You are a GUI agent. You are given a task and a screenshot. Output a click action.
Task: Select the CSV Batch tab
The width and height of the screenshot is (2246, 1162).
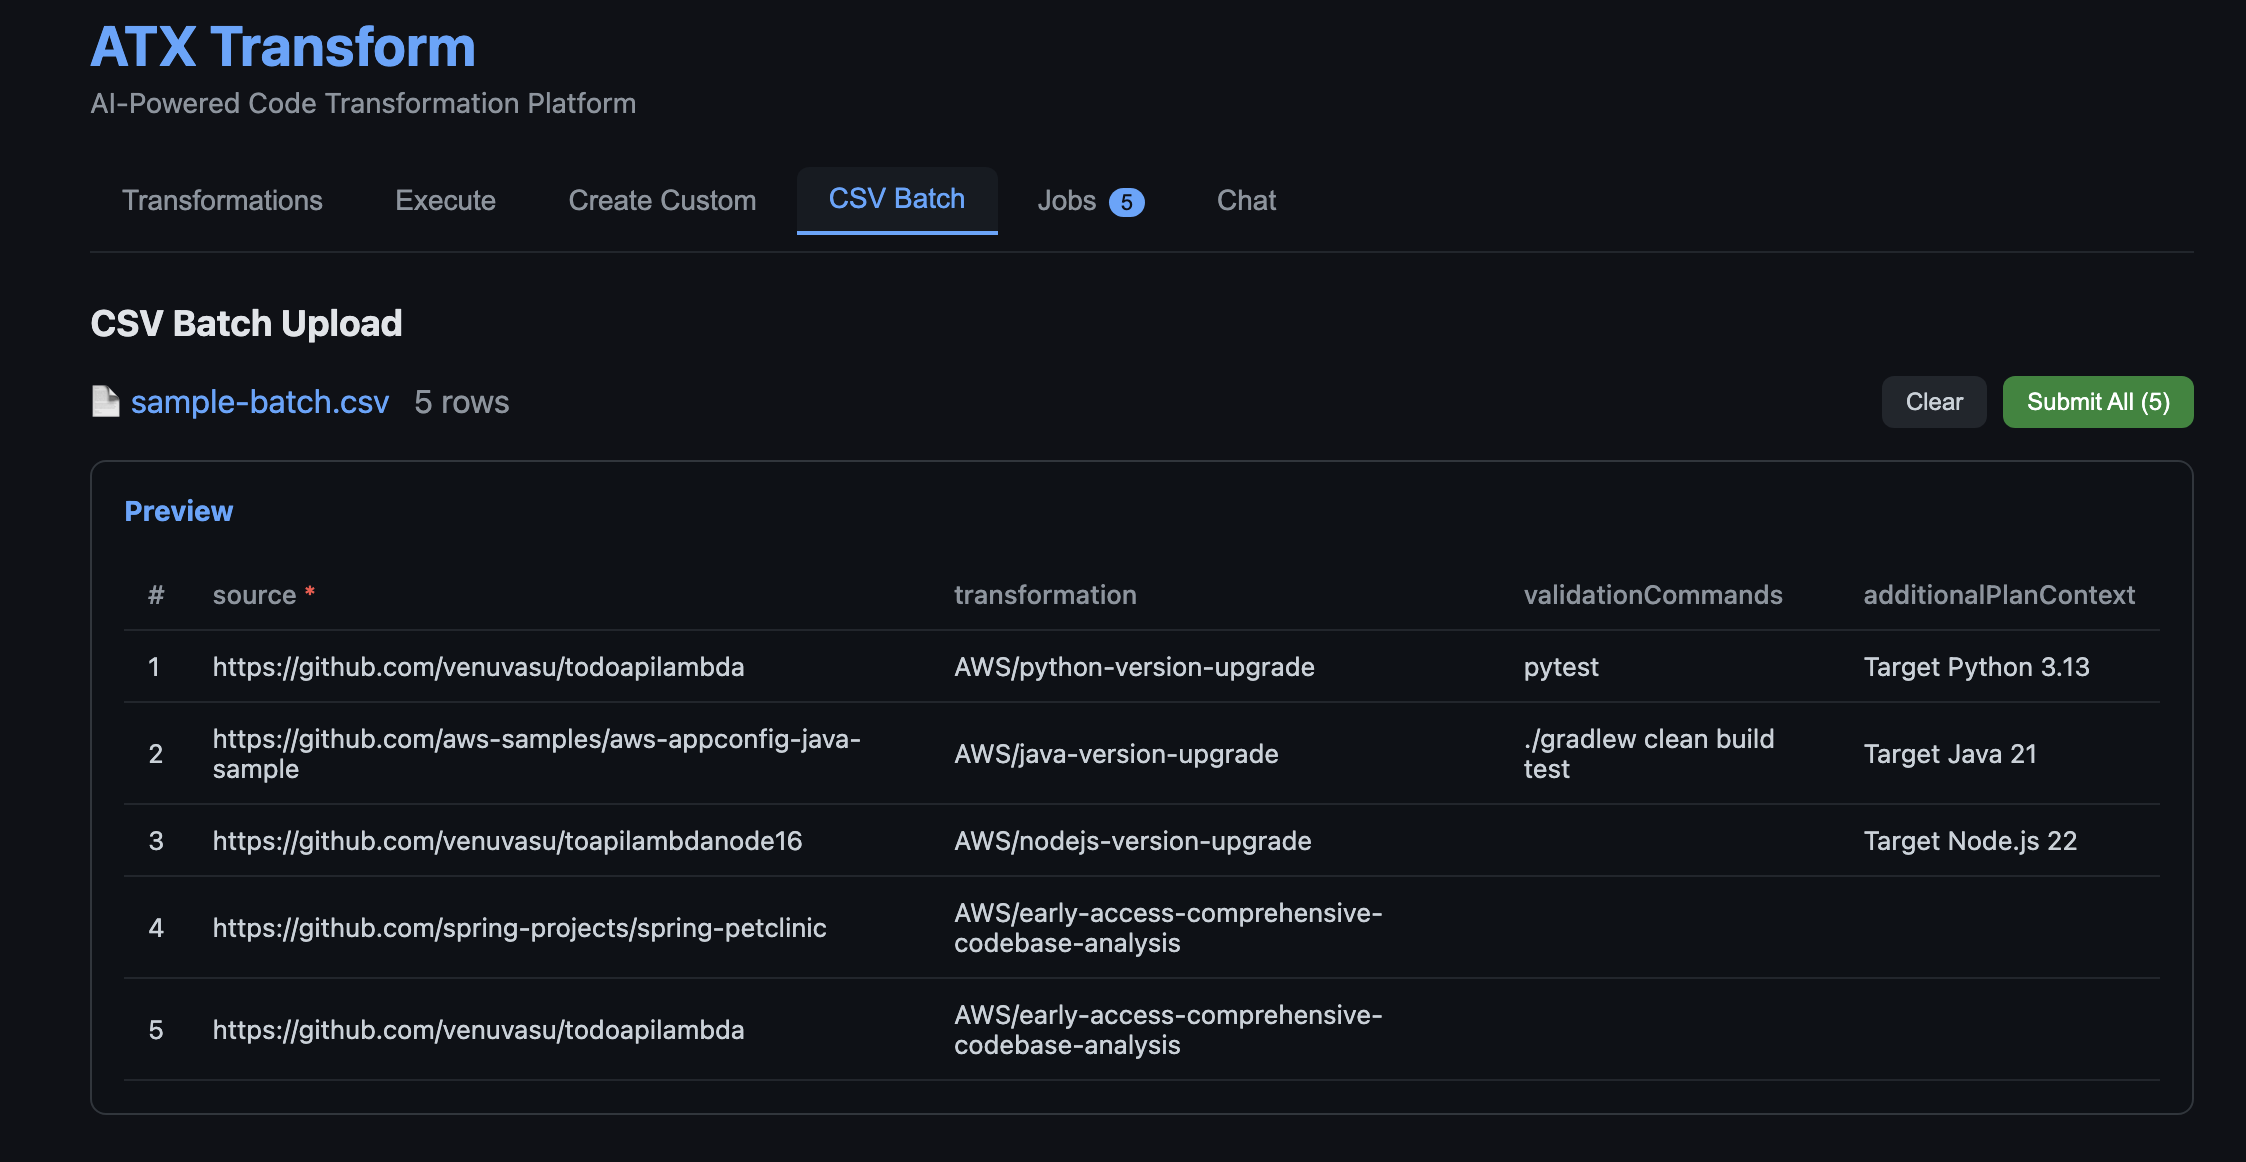897,199
